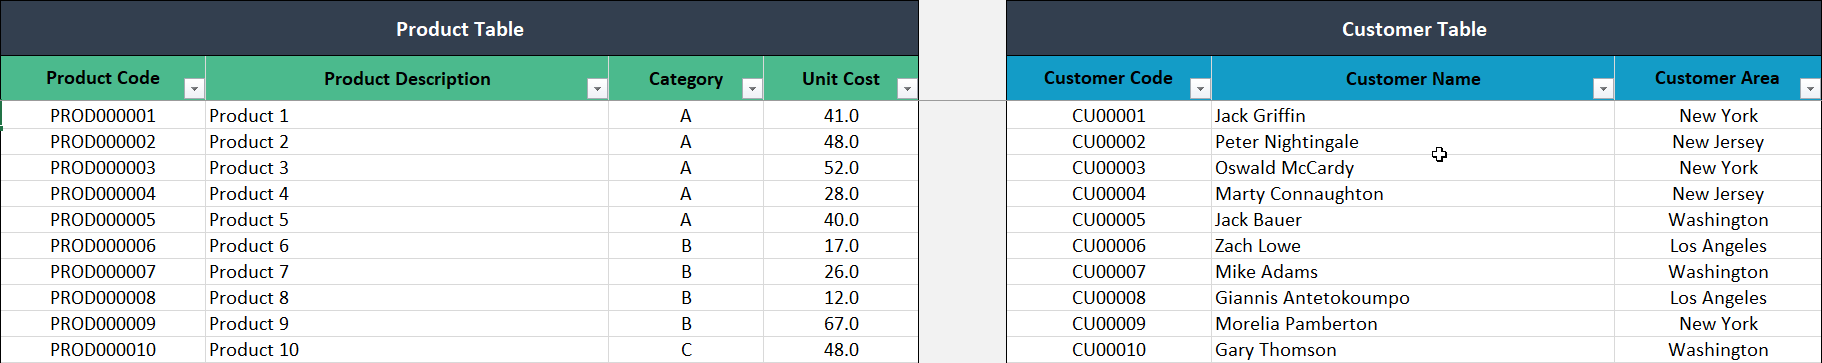Select cell PROD000006

point(103,245)
